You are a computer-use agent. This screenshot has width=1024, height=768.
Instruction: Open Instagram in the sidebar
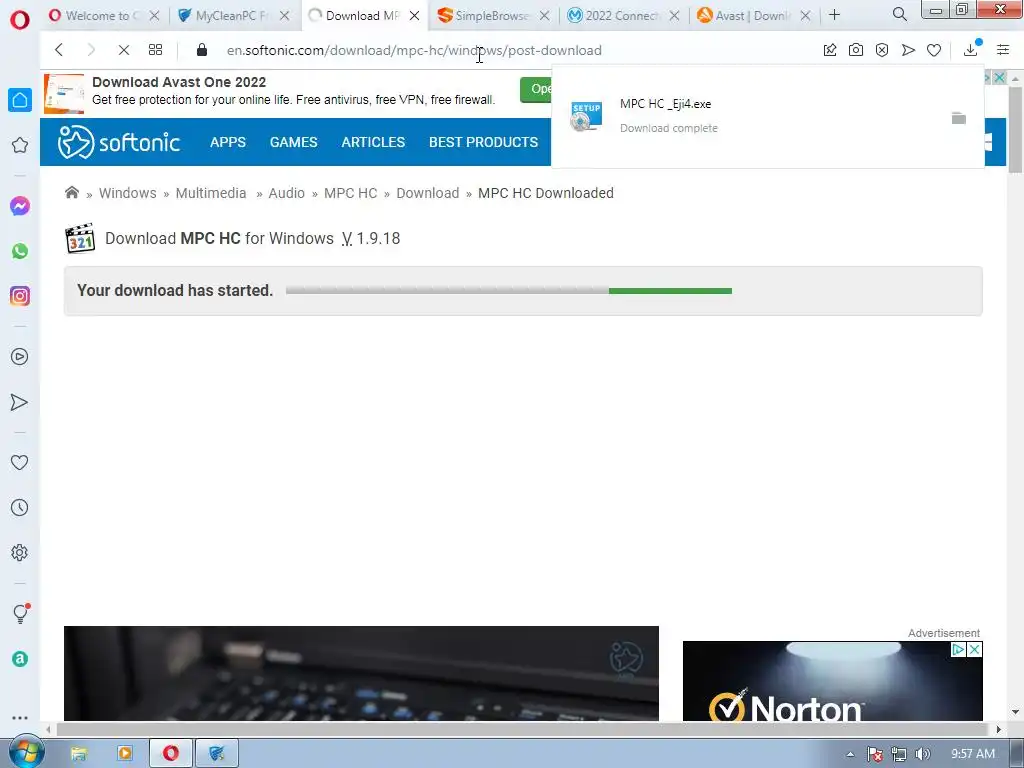20,296
